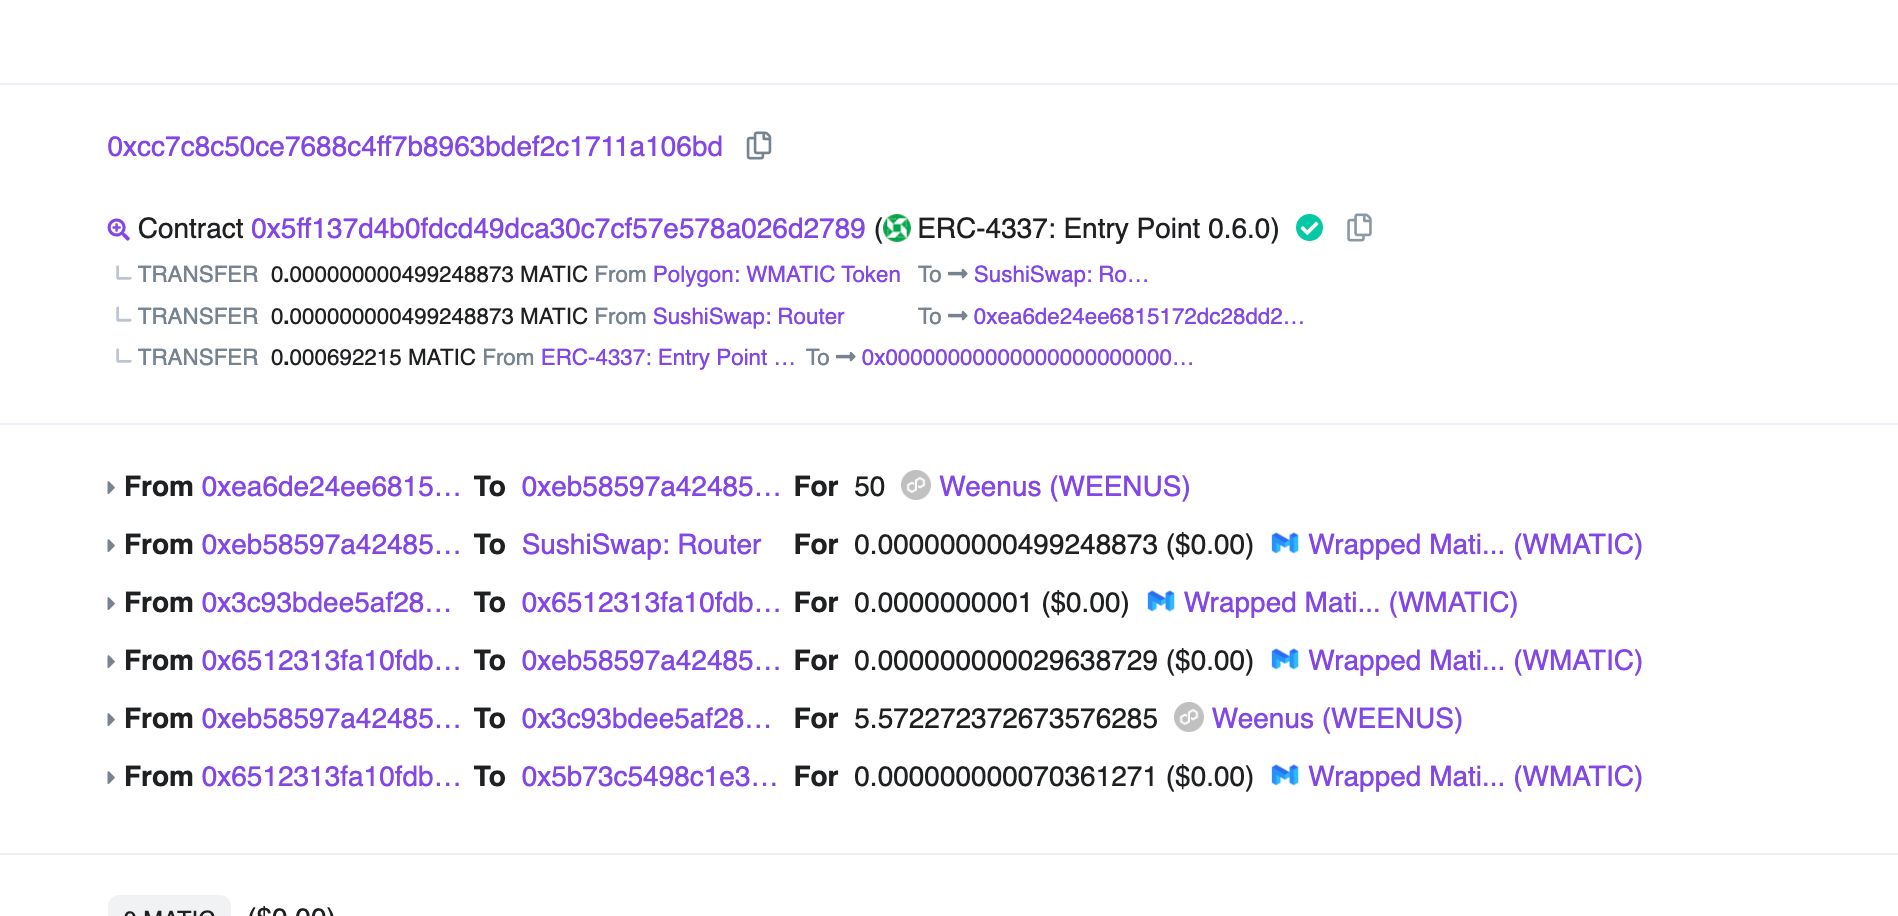Copy the ERC-4337 Entry Point contract address
Image resolution: width=1898 pixels, height=916 pixels.
click(1359, 228)
